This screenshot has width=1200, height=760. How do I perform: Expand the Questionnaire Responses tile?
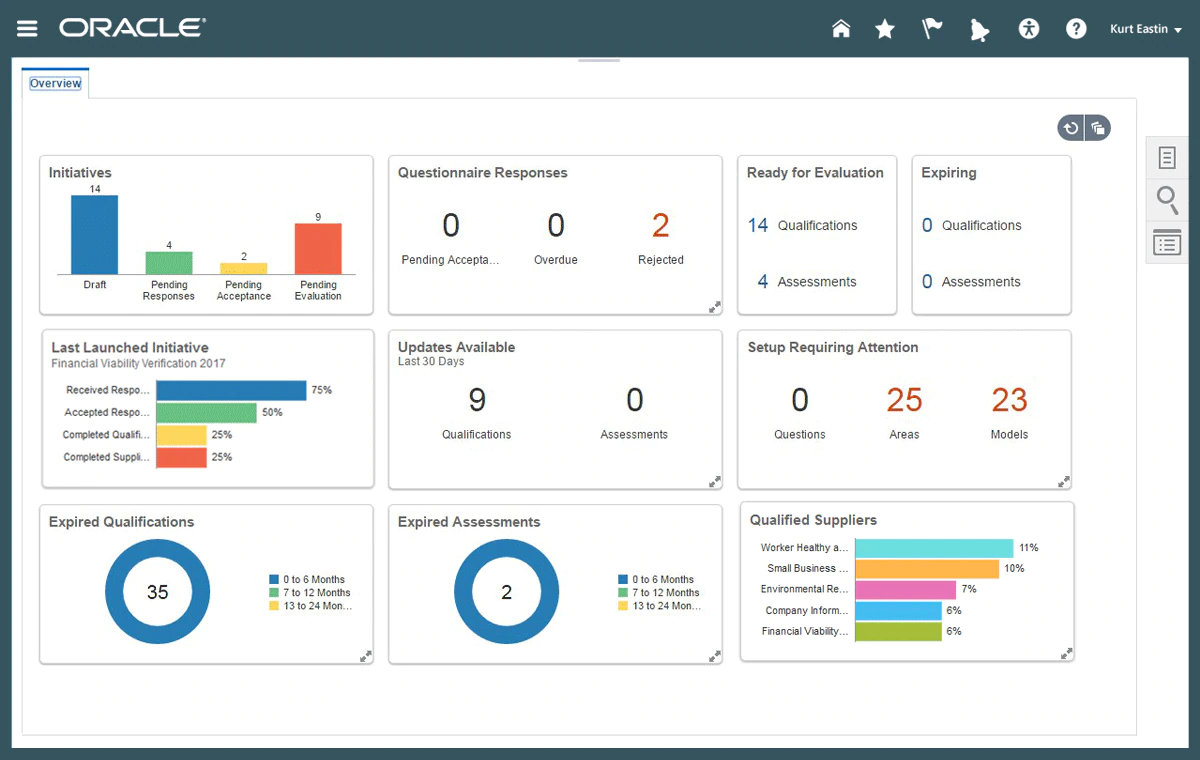pyautogui.click(x=715, y=307)
